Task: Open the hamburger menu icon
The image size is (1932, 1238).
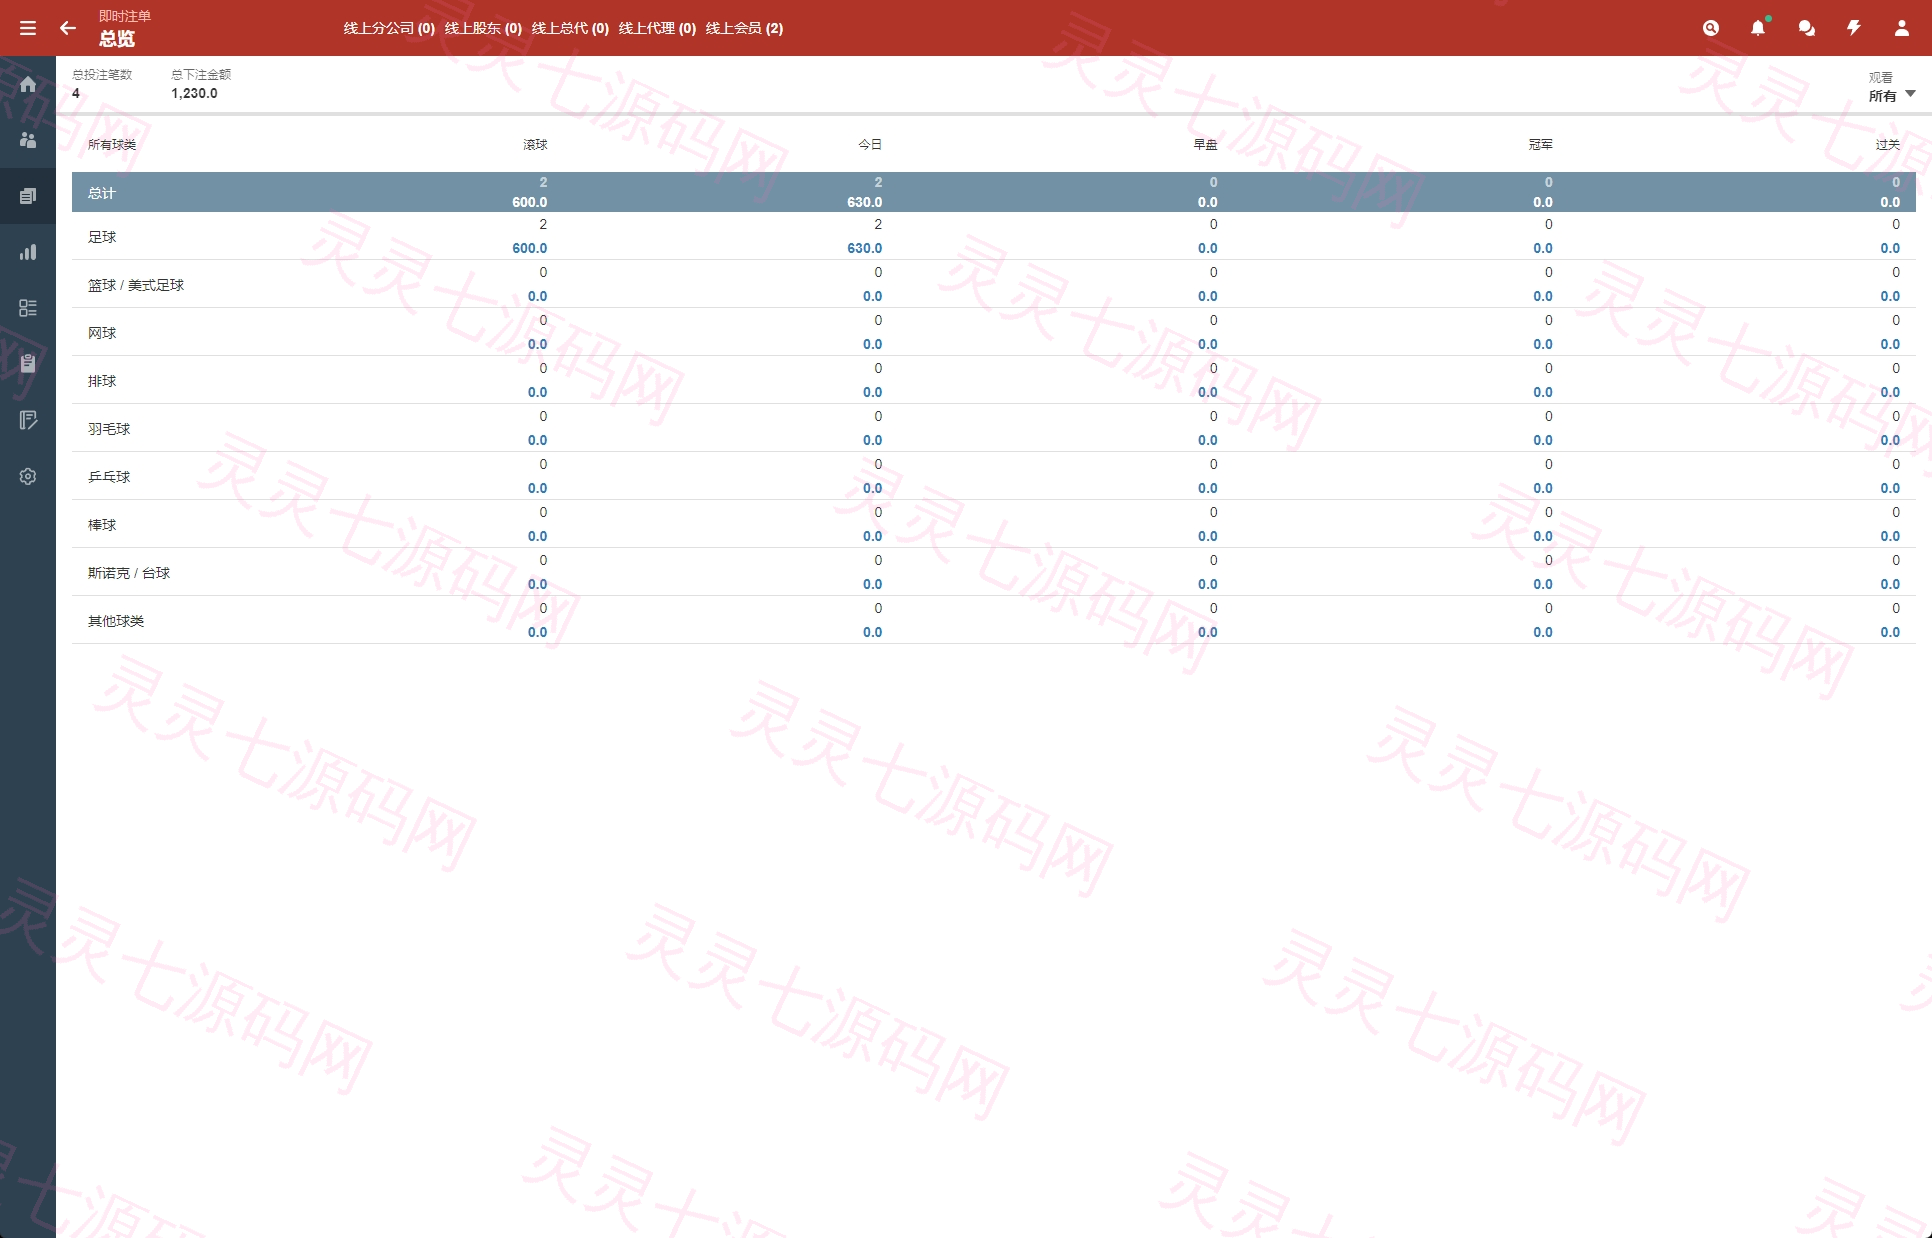Action: tap(28, 28)
